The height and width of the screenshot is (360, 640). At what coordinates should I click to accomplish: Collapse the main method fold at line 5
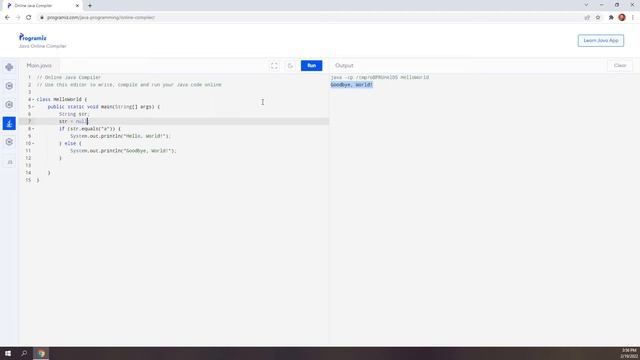click(33, 107)
